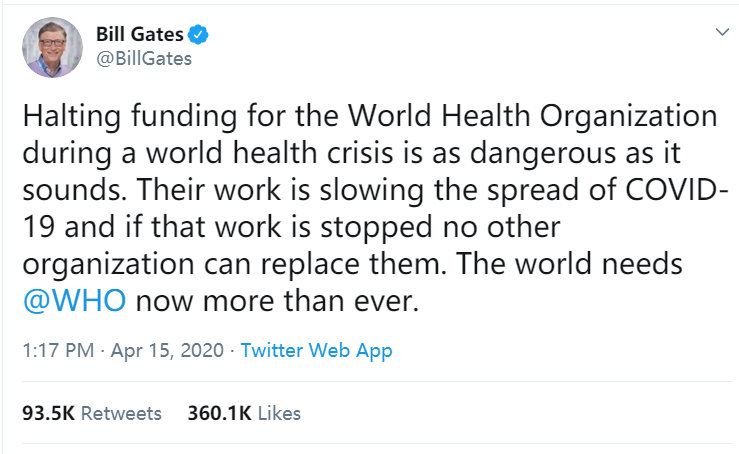
Task: Open the @WHO mention link
Action: coord(74,301)
